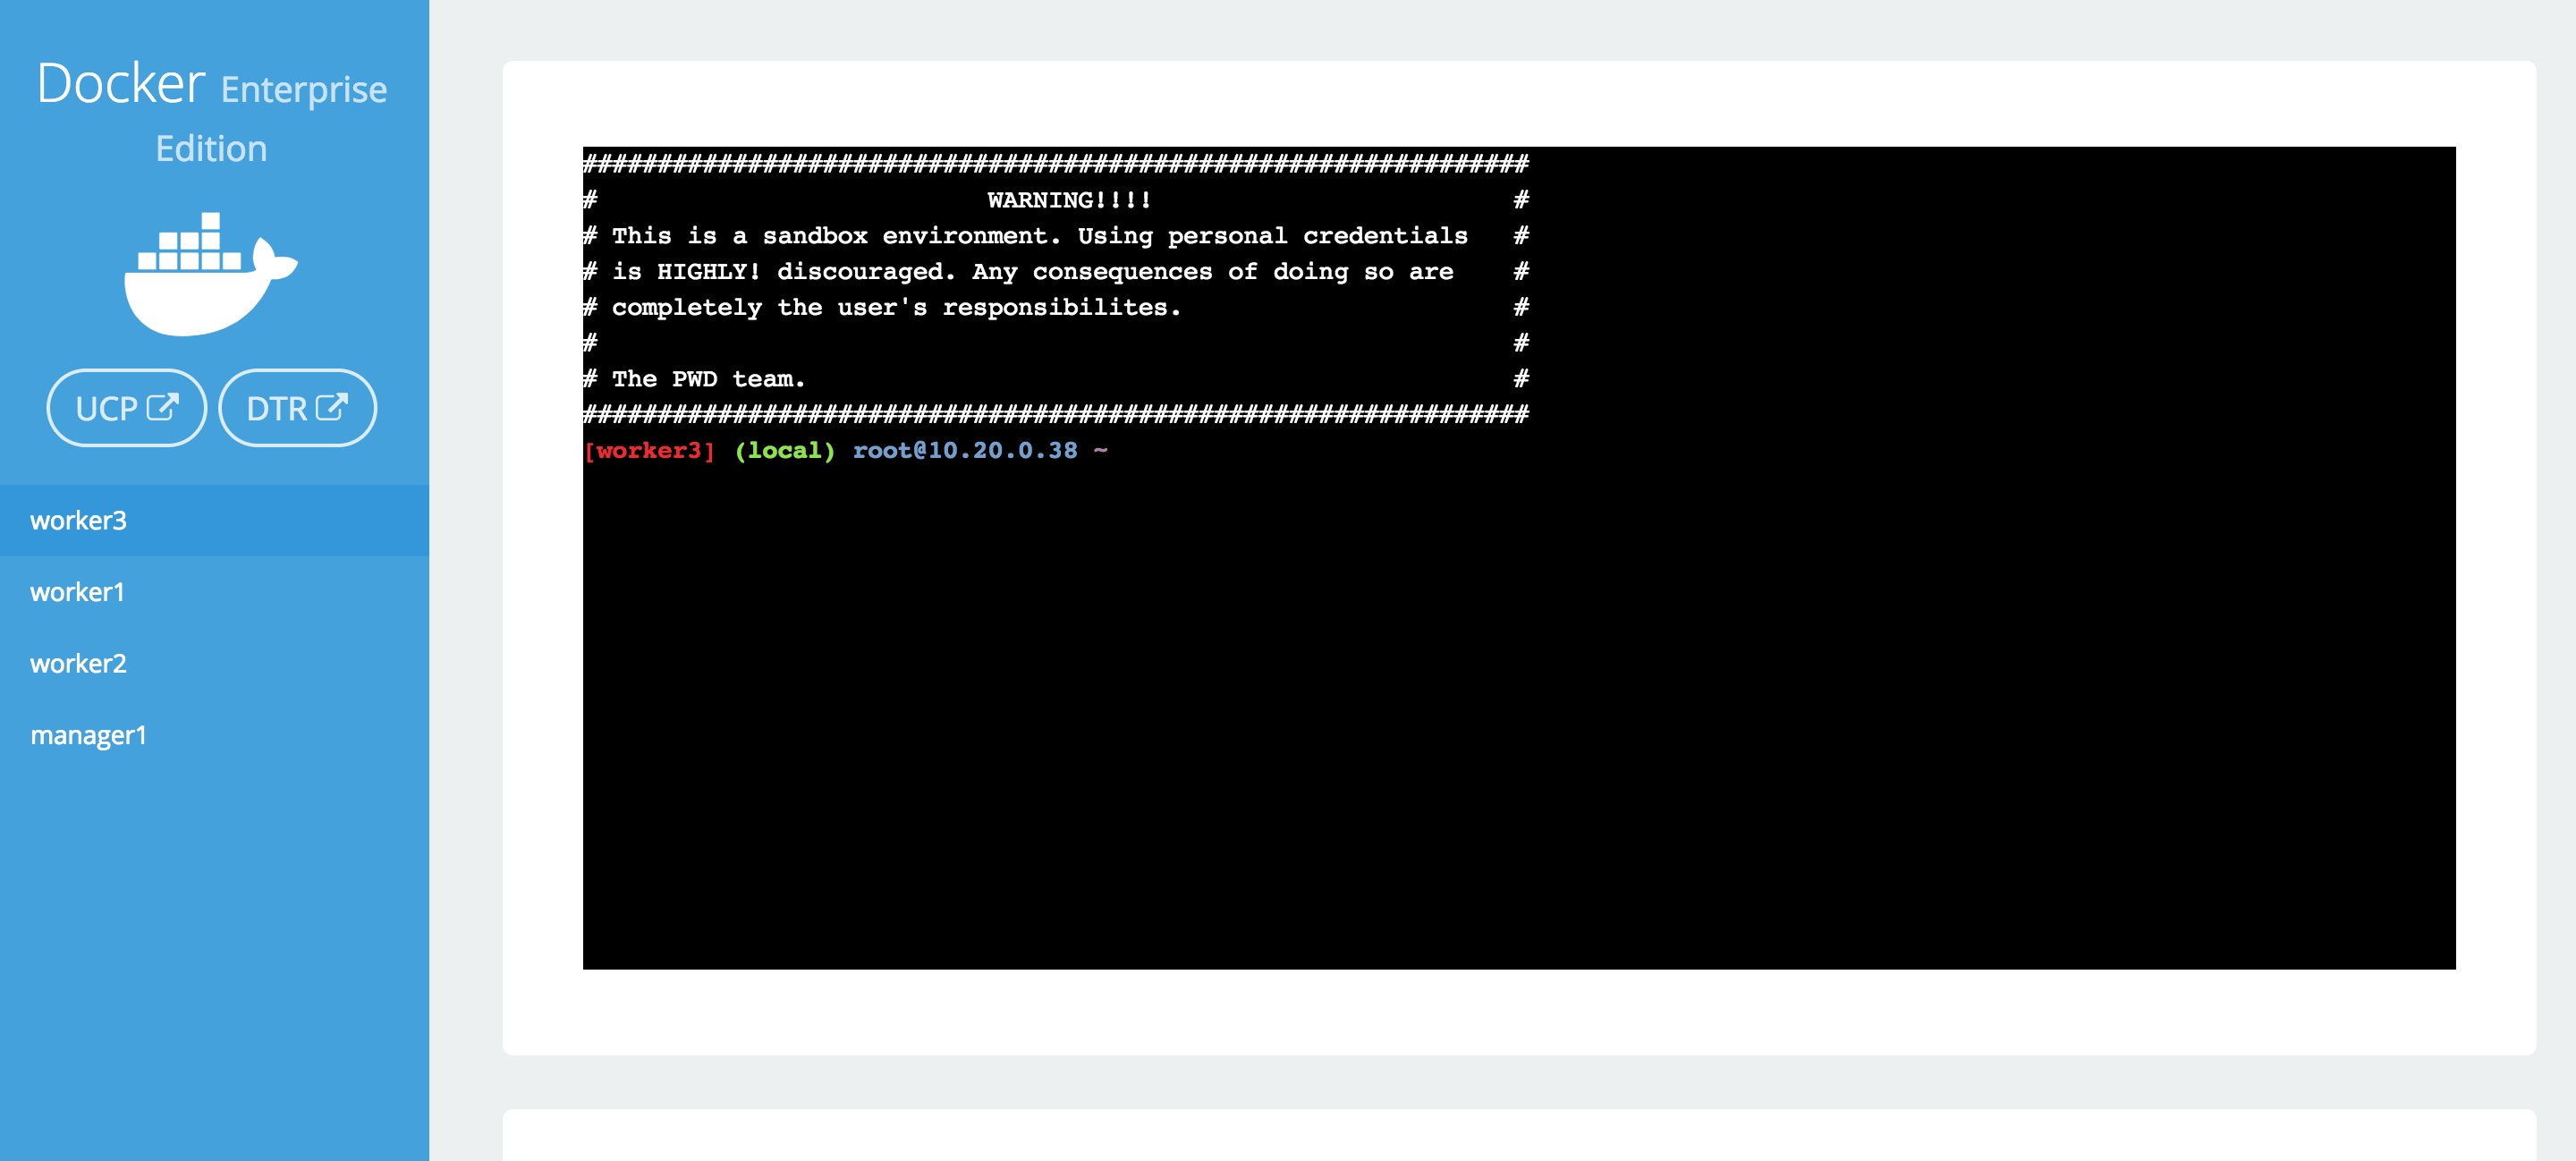Click the red [worker3] prompt label
The image size is (2576, 1161).
[650, 451]
